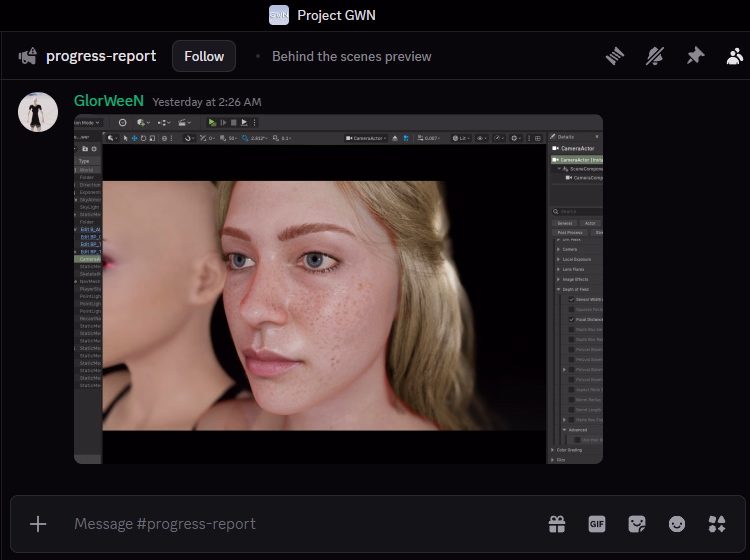The height and width of the screenshot is (560, 750).
Task: Click the announcement channel megaphone icon
Action: pos(28,56)
